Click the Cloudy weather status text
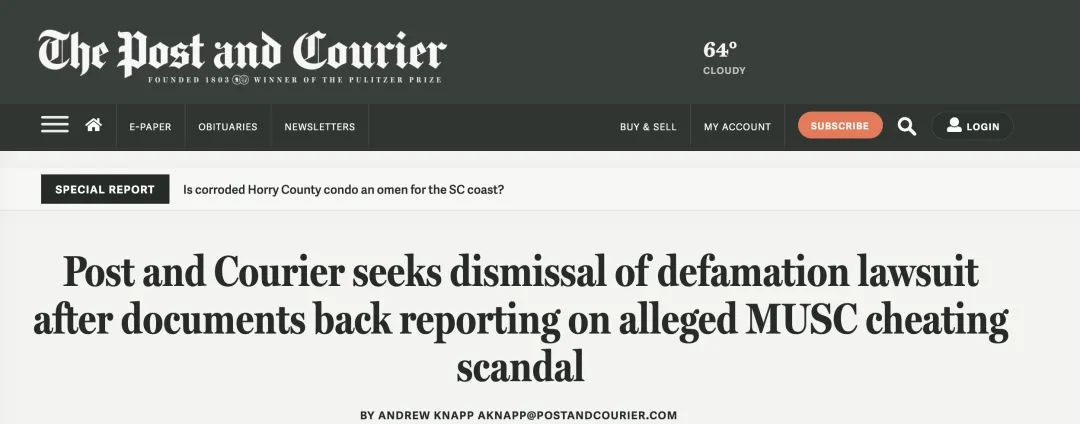The height and width of the screenshot is (424, 1080). [x=724, y=71]
